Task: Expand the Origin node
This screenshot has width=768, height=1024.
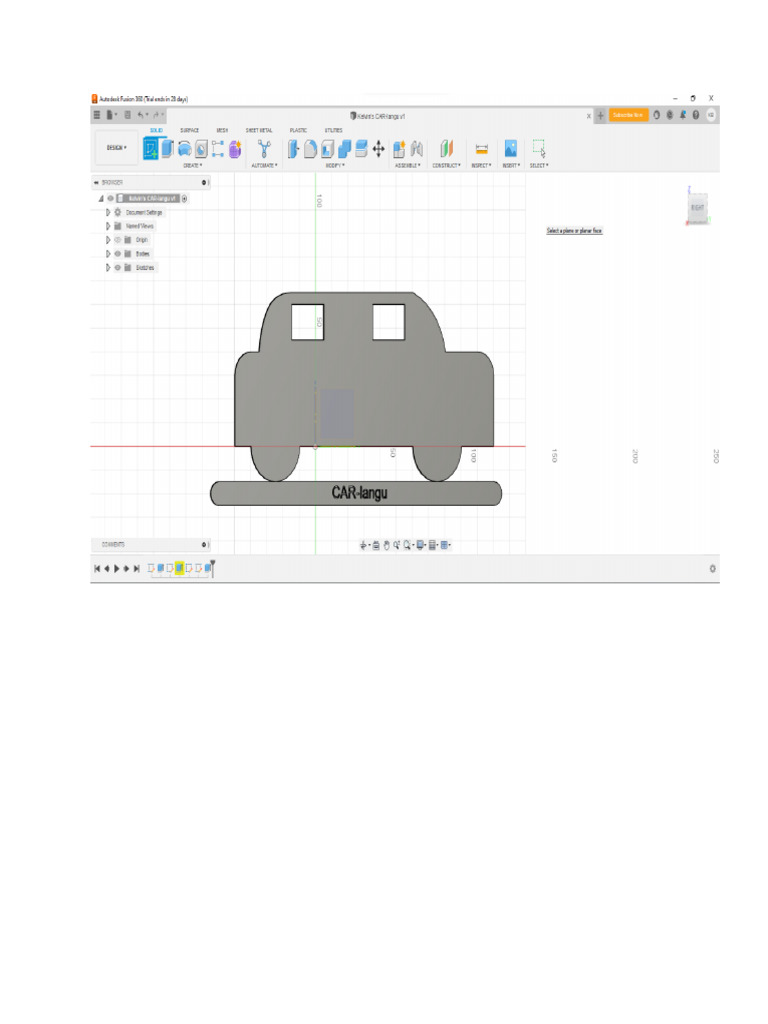Action: click(x=108, y=240)
